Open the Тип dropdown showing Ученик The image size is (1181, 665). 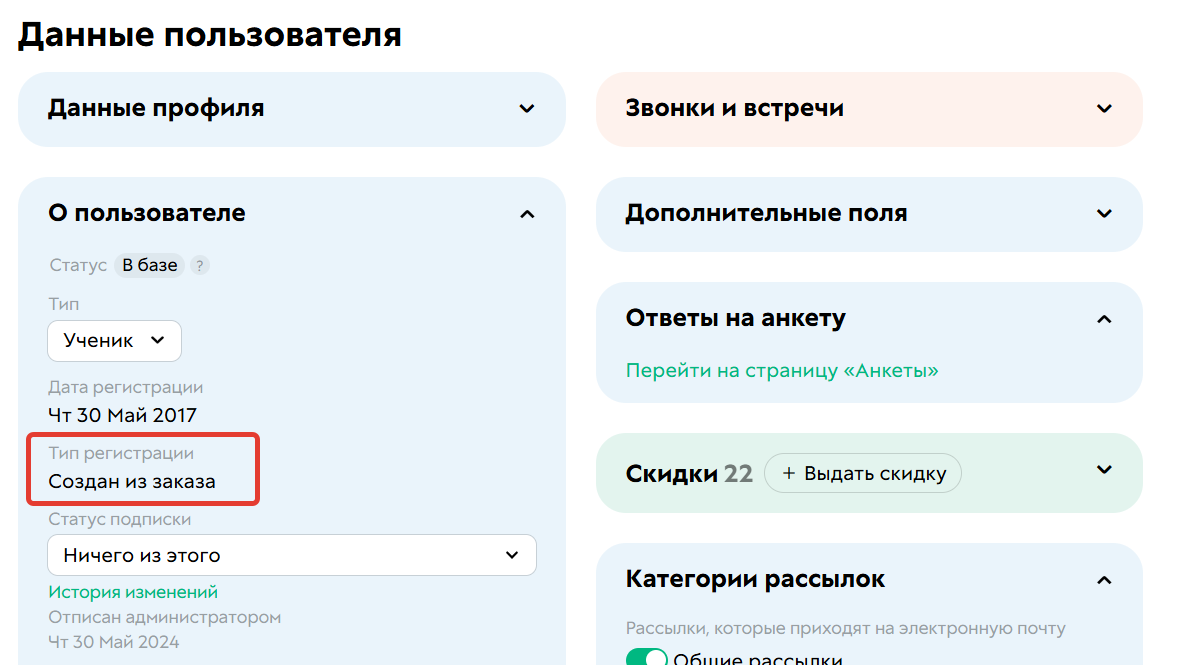(114, 340)
